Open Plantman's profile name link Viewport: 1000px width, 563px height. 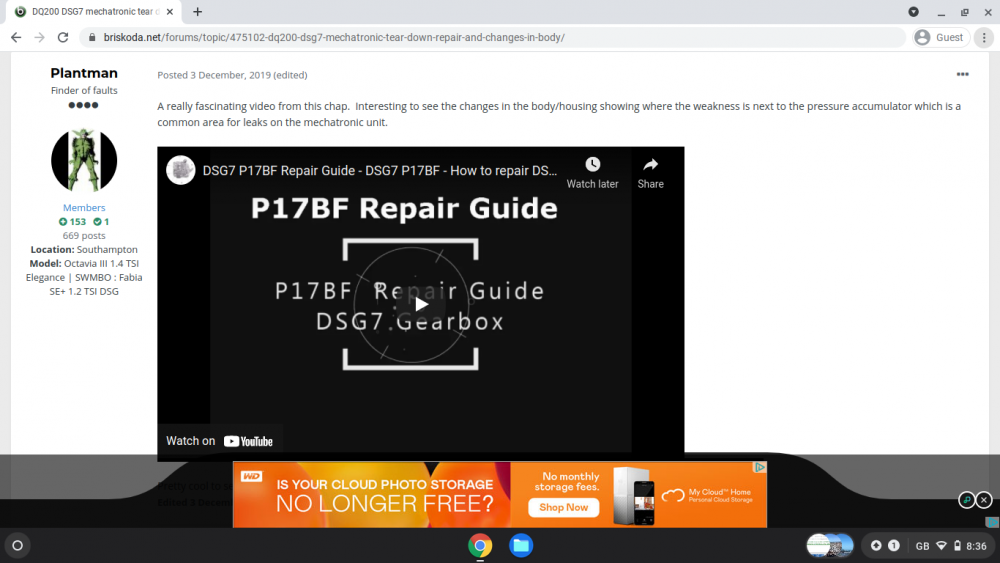pyautogui.click(x=84, y=73)
